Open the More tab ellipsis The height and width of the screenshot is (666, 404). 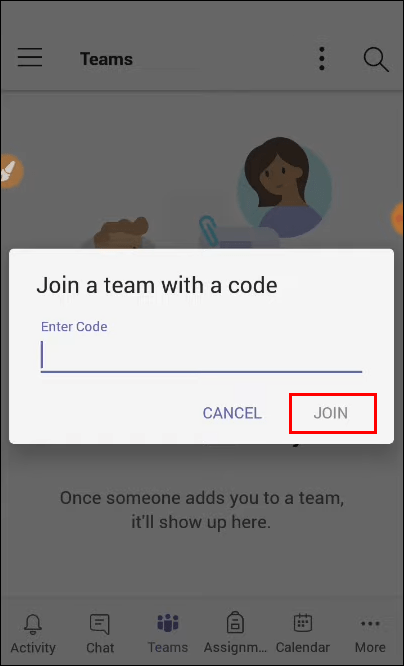(370, 624)
